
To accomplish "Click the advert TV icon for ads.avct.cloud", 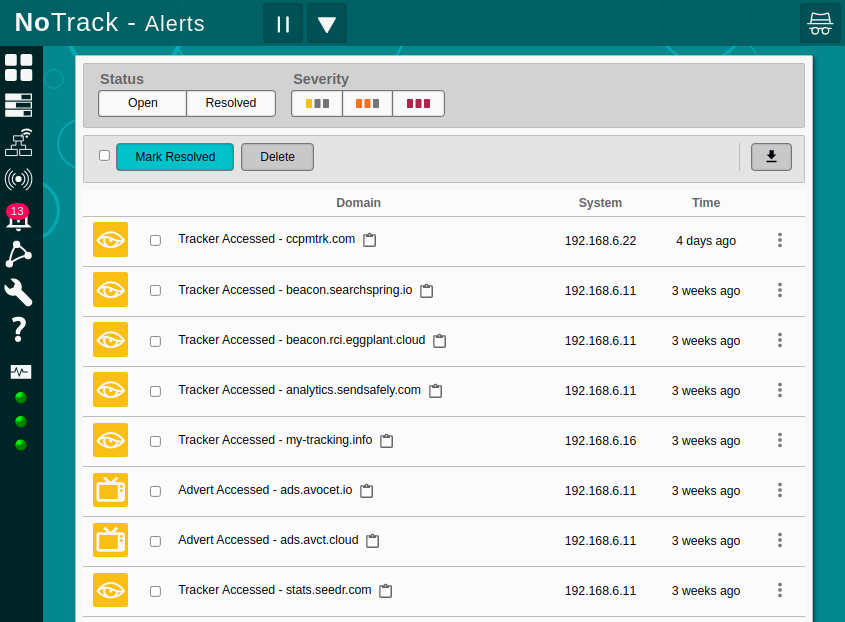I will 110,540.
